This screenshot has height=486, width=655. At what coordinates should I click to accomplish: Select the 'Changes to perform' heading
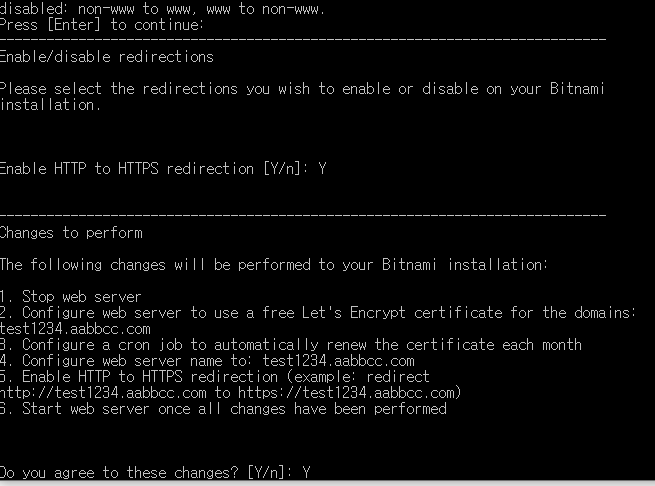click(x=71, y=233)
